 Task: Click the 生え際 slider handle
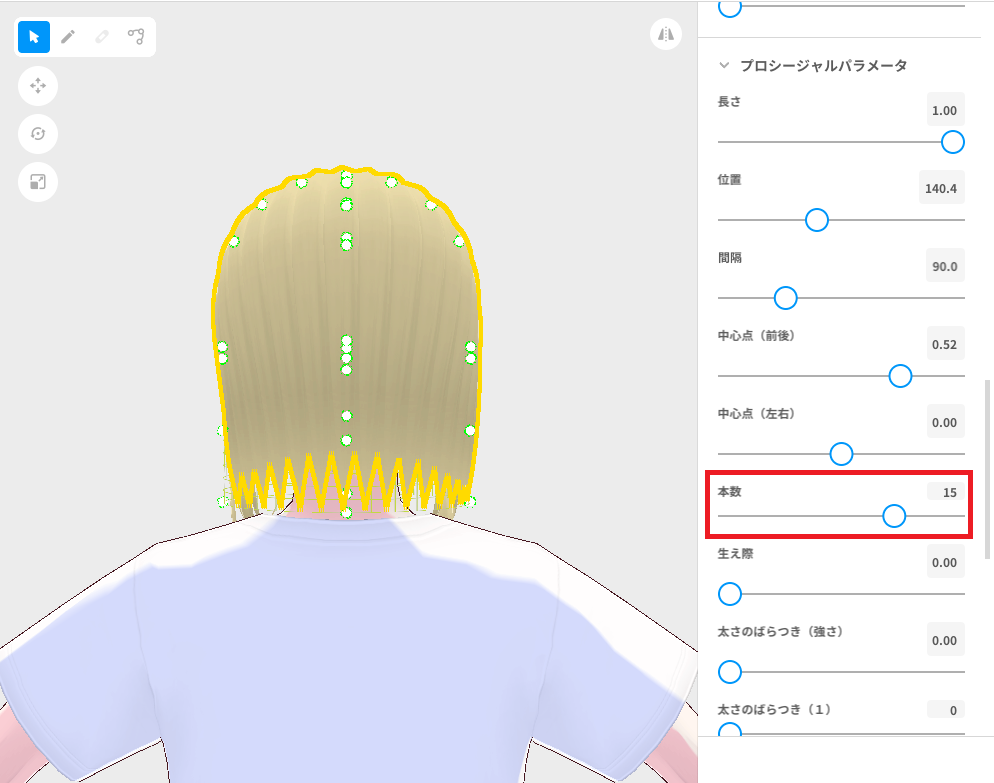[x=730, y=594]
